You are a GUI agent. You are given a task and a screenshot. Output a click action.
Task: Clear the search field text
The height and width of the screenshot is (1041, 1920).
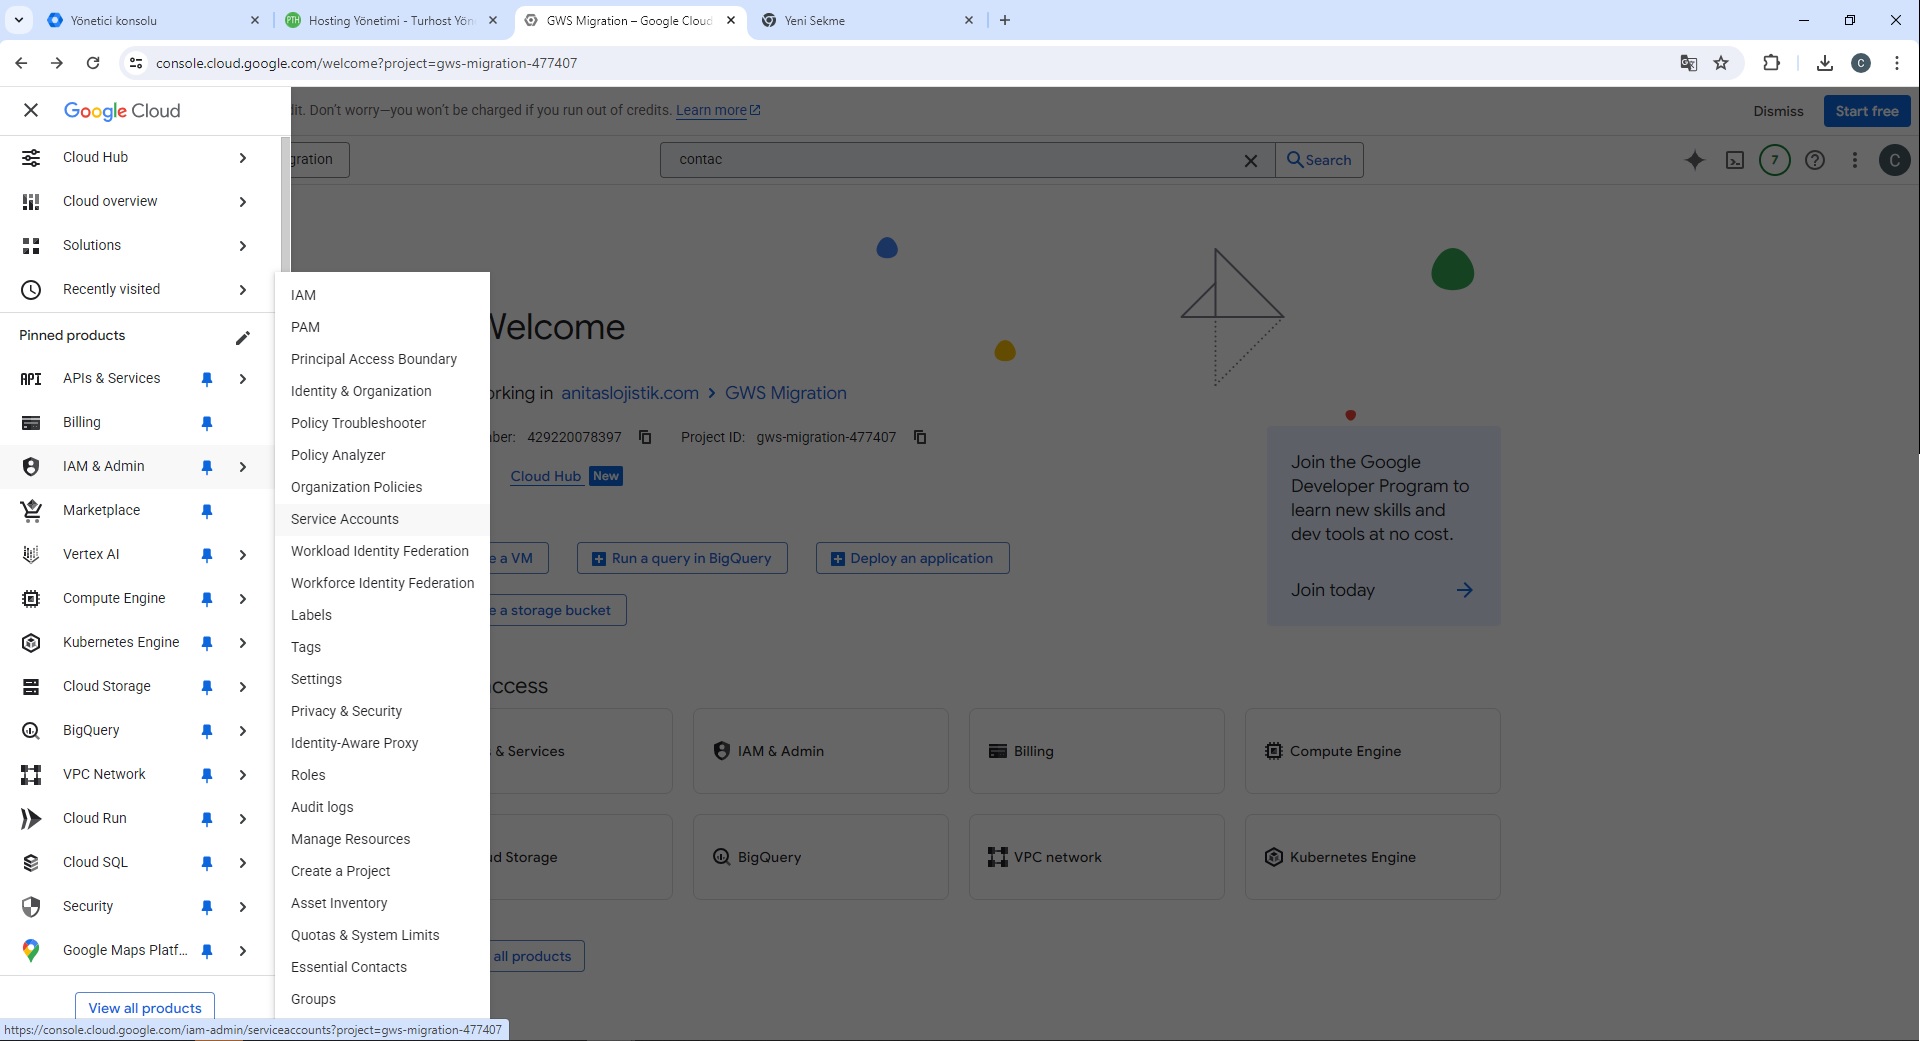tap(1250, 160)
